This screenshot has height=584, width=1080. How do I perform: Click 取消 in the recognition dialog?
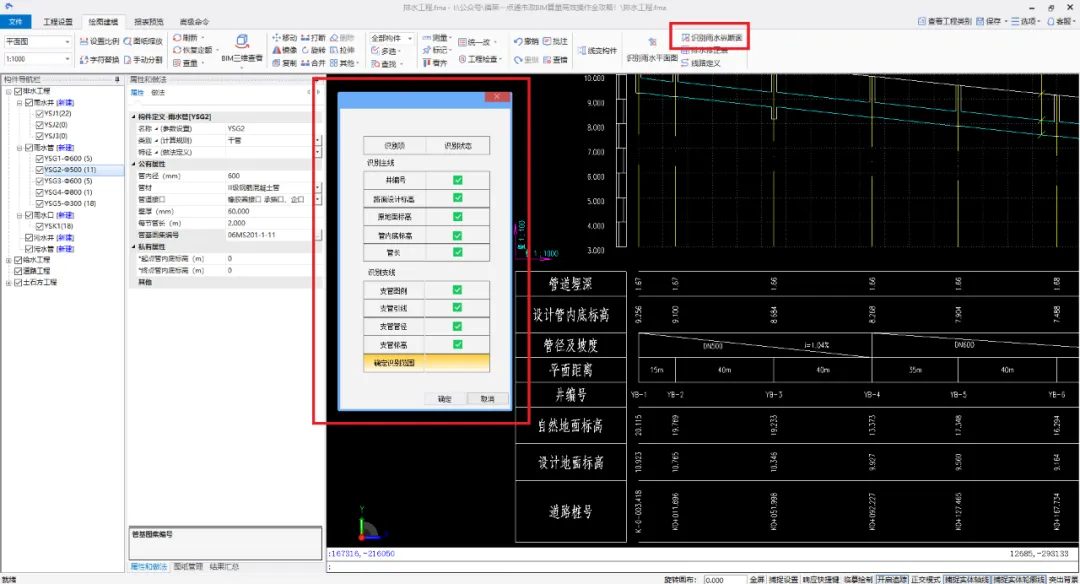click(x=488, y=399)
